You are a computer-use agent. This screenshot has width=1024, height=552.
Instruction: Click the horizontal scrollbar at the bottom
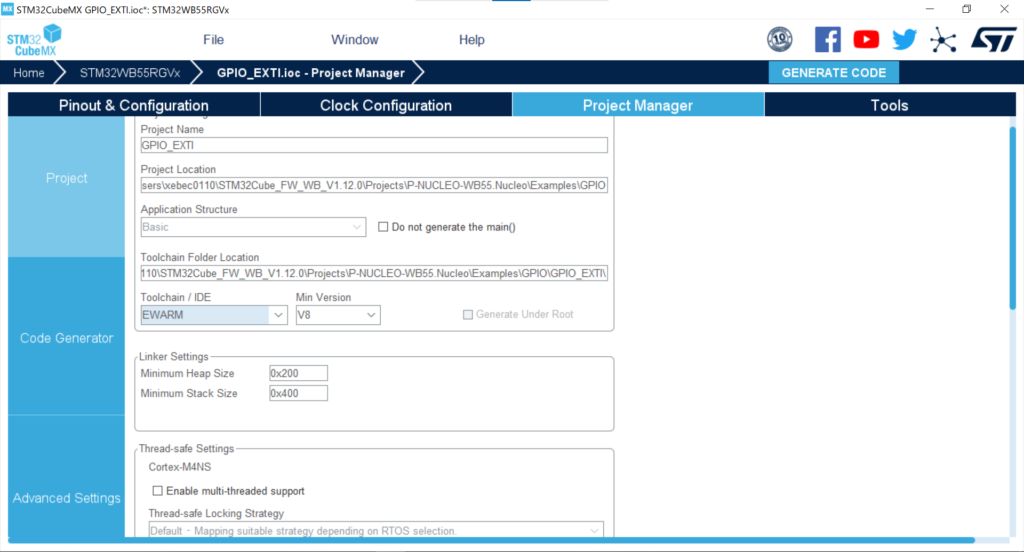point(491,540)
